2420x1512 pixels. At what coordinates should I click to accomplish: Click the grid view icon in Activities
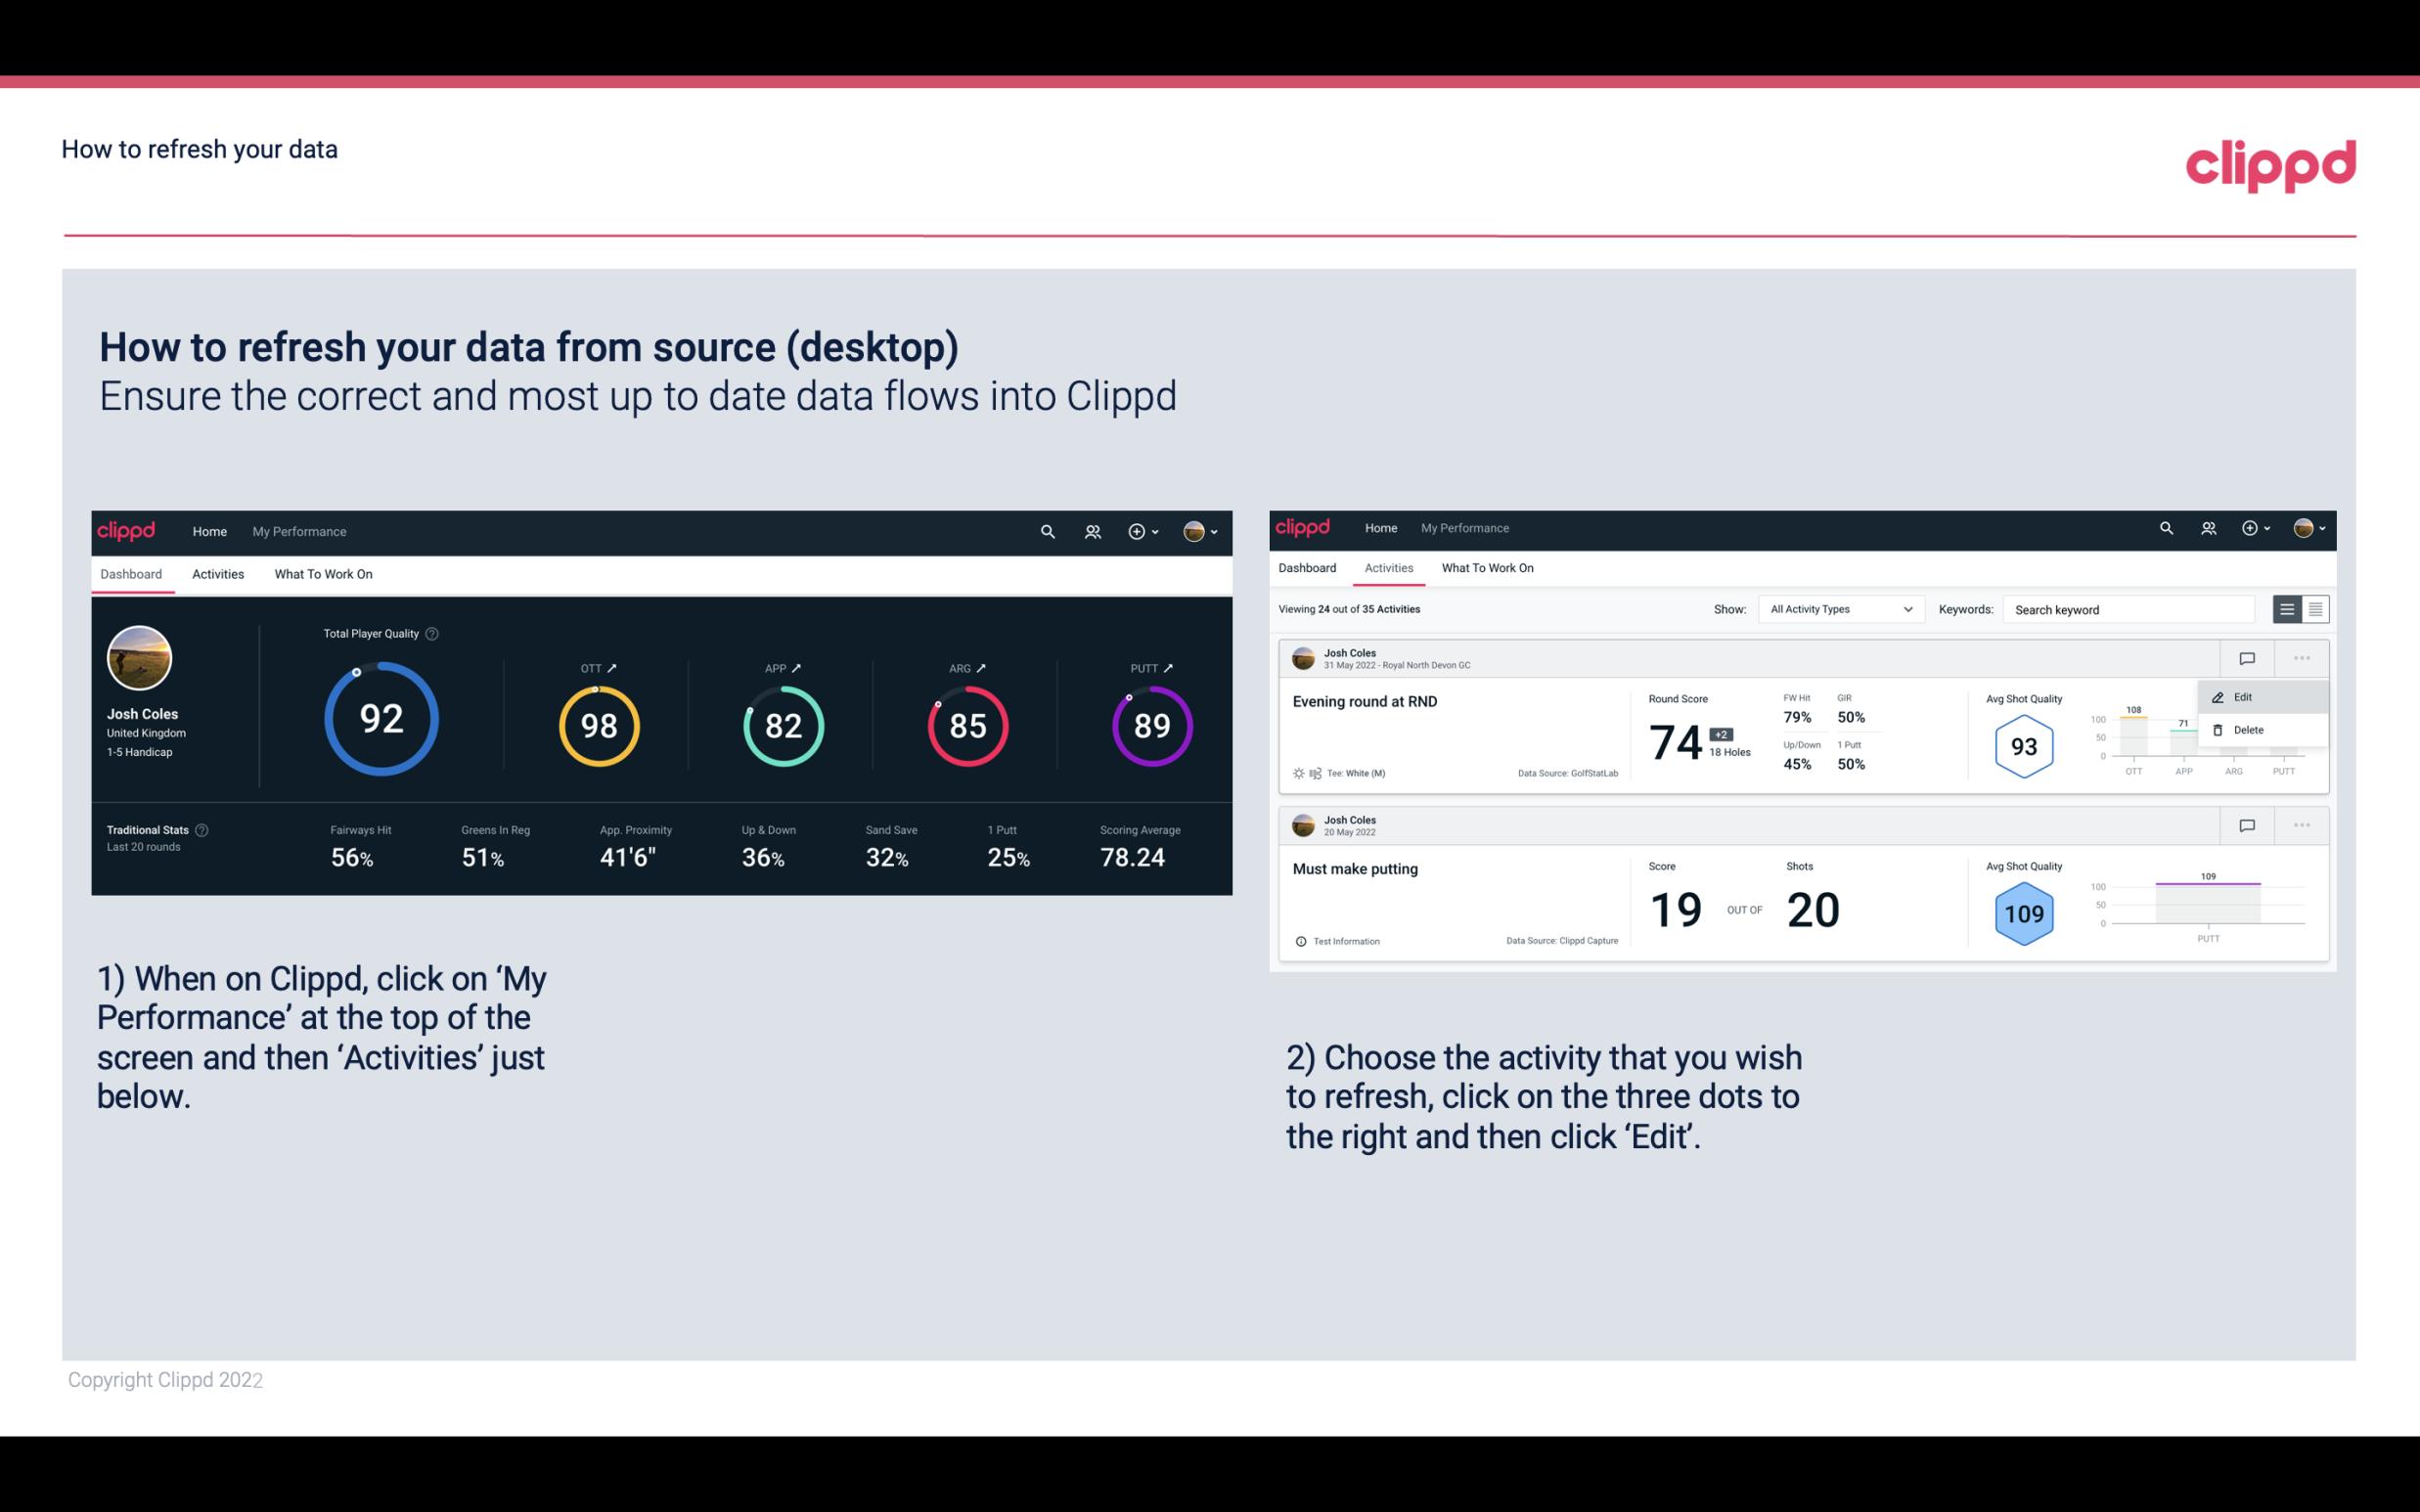click(x=2313, y=608)
